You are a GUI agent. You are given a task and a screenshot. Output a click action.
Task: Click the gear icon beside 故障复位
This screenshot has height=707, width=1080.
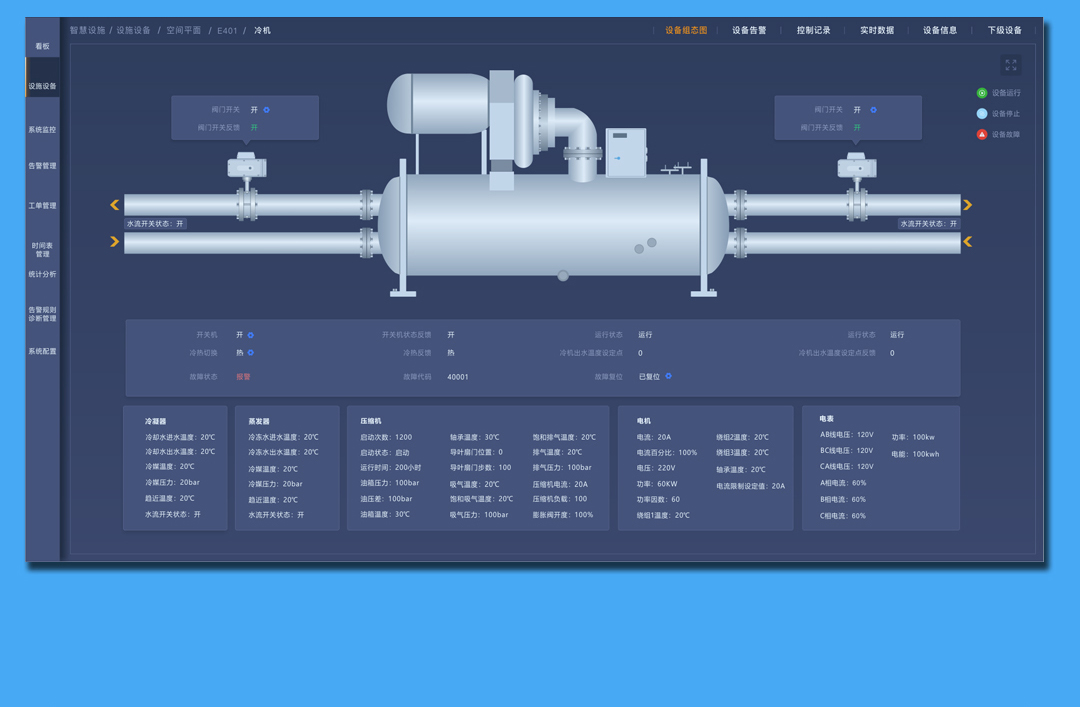[x=669, y=377]
